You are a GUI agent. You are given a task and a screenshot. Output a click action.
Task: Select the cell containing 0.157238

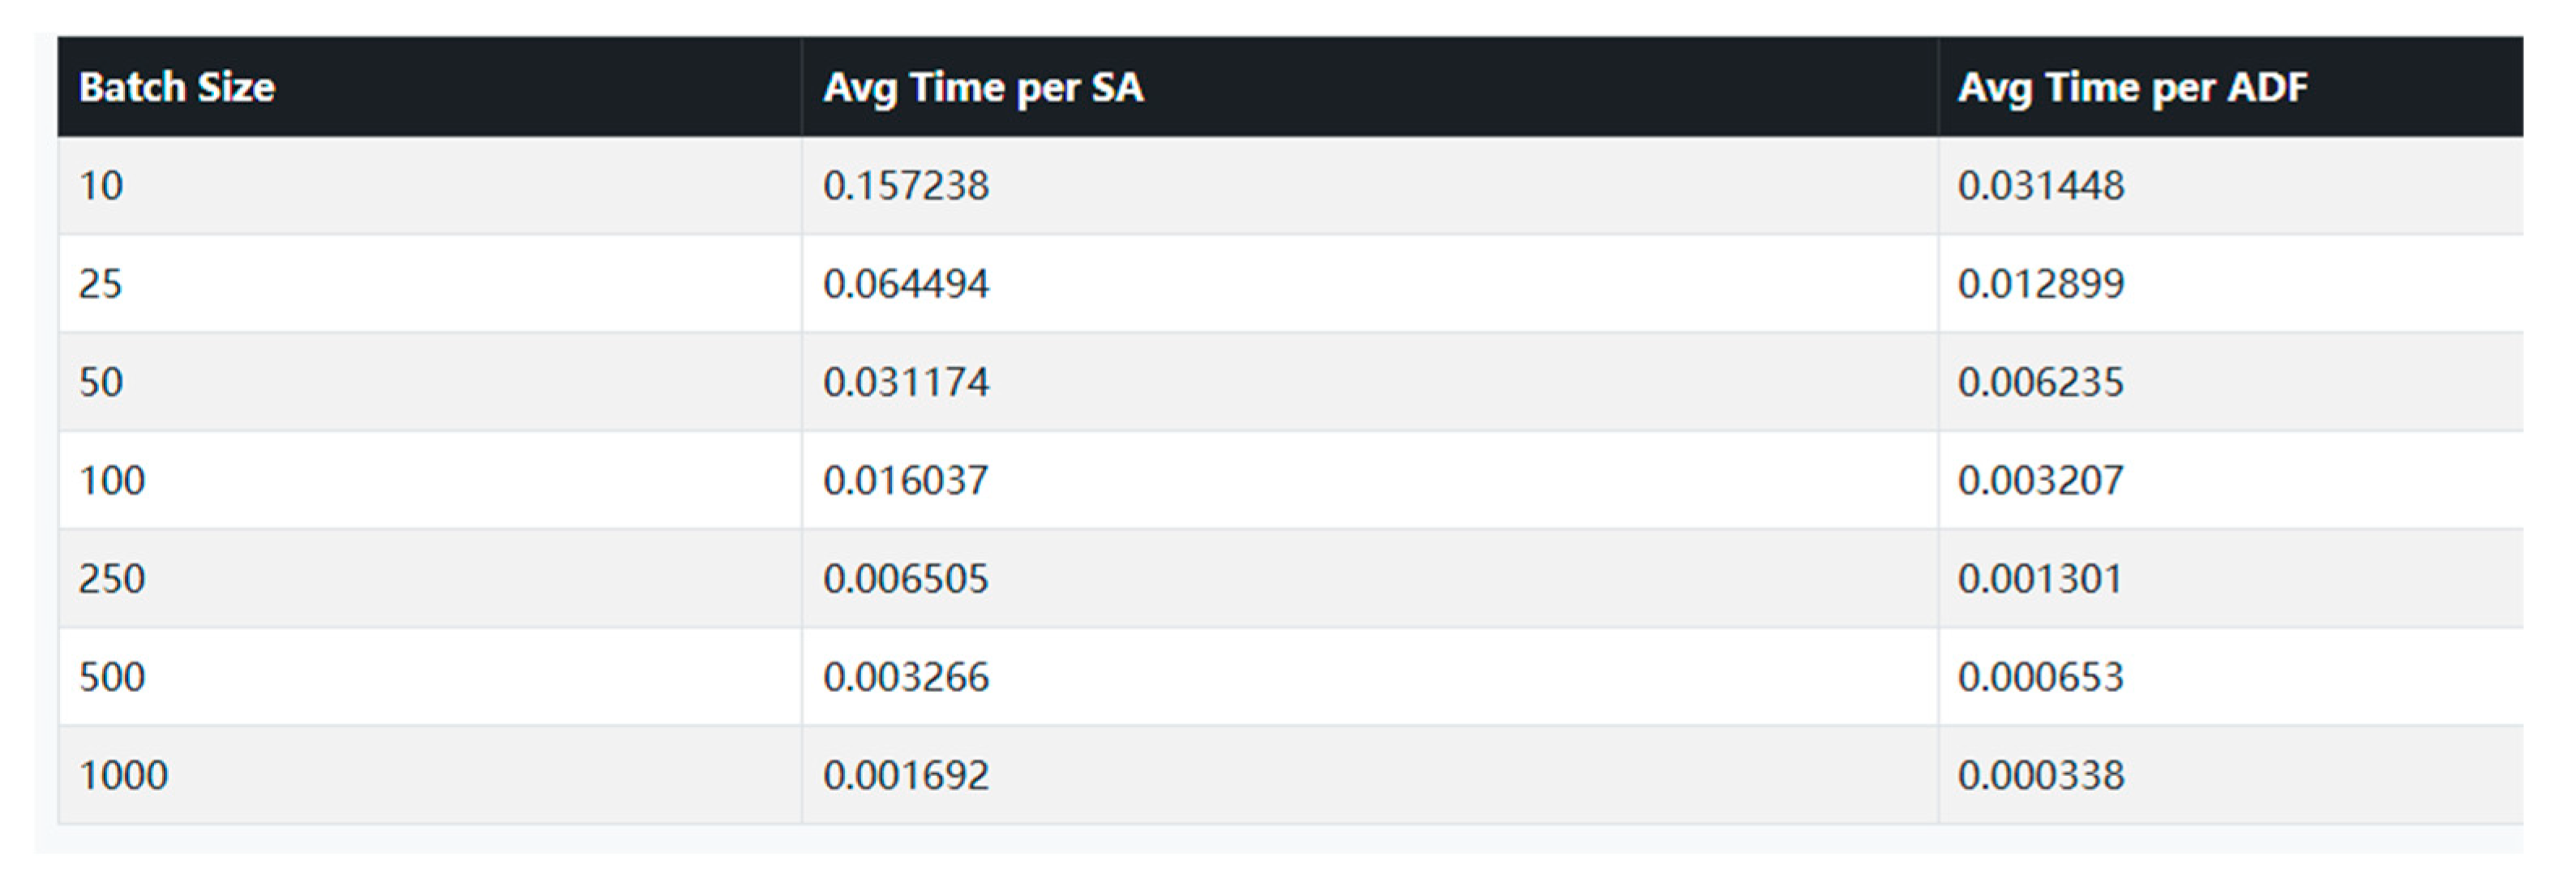pyautogui.click(x=906, y=186)
